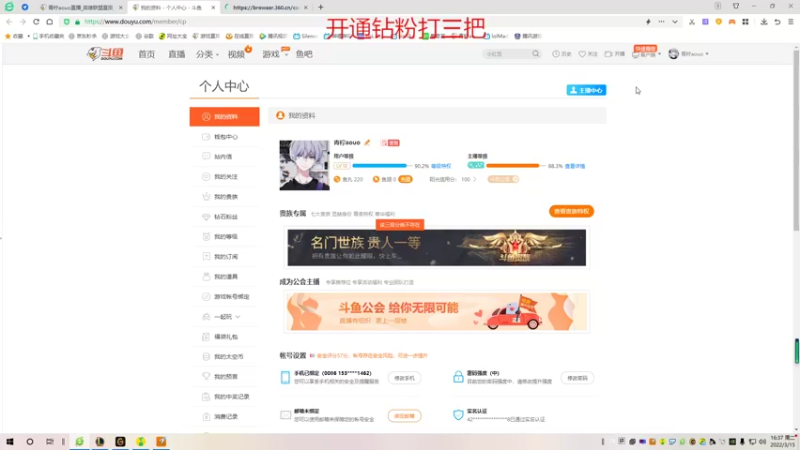Viewport: 800px width, 450px height.
Task: Click the profile avatar image
Action: coord(304,165)
